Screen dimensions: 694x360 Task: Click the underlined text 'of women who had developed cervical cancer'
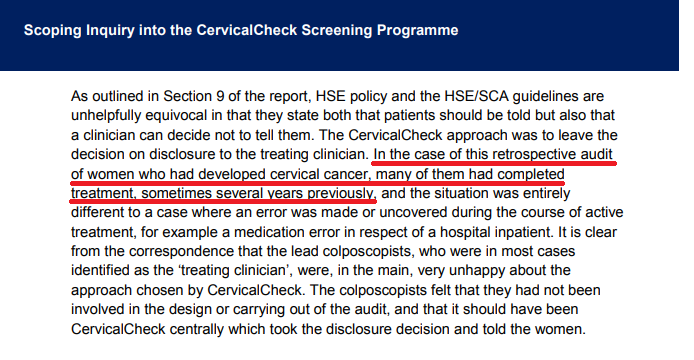click(x=220, y=174)
